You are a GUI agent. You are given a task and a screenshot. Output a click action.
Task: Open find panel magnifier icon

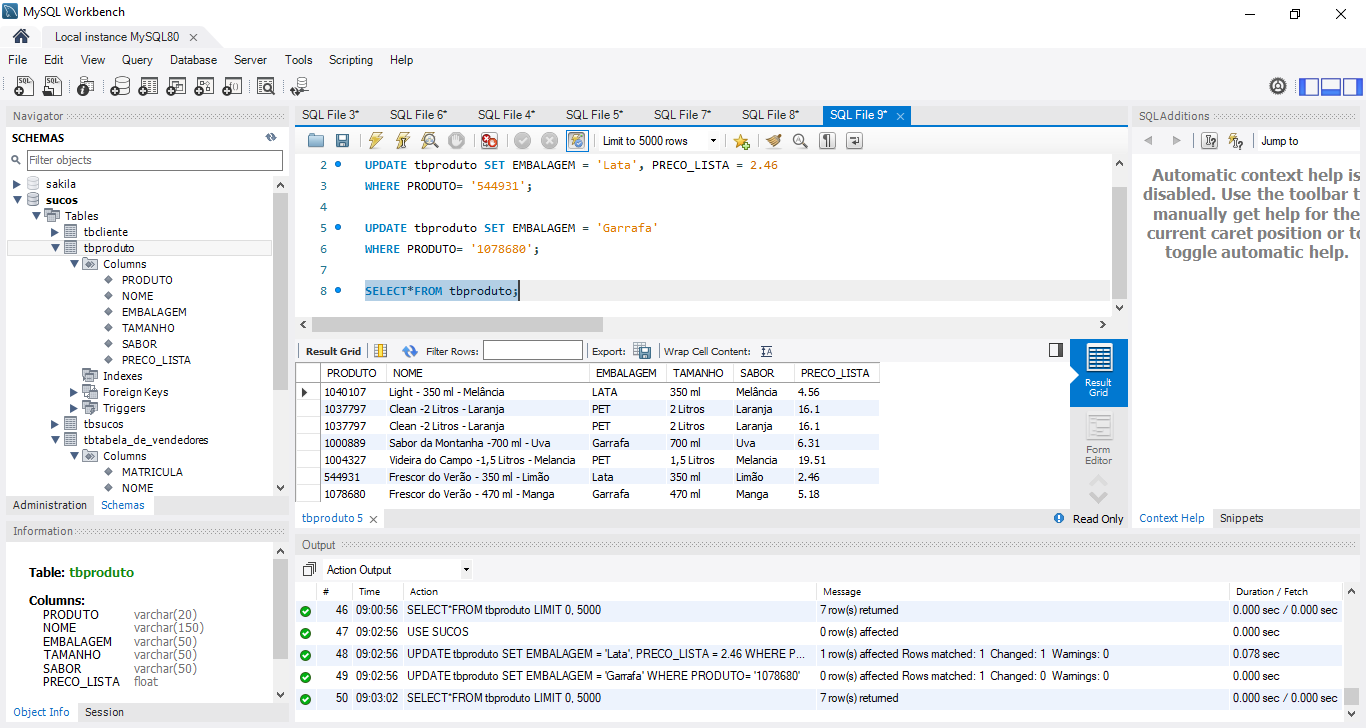[800, 141]
